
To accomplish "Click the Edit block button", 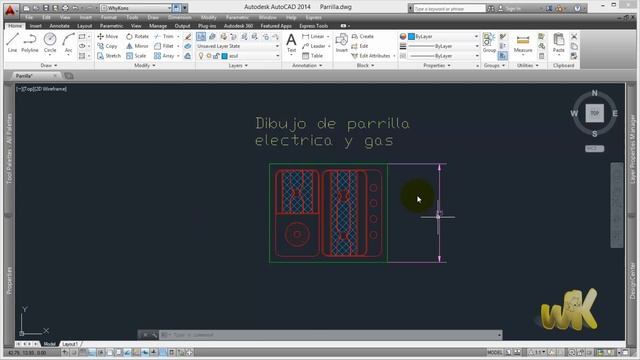I will coord(360,46).
